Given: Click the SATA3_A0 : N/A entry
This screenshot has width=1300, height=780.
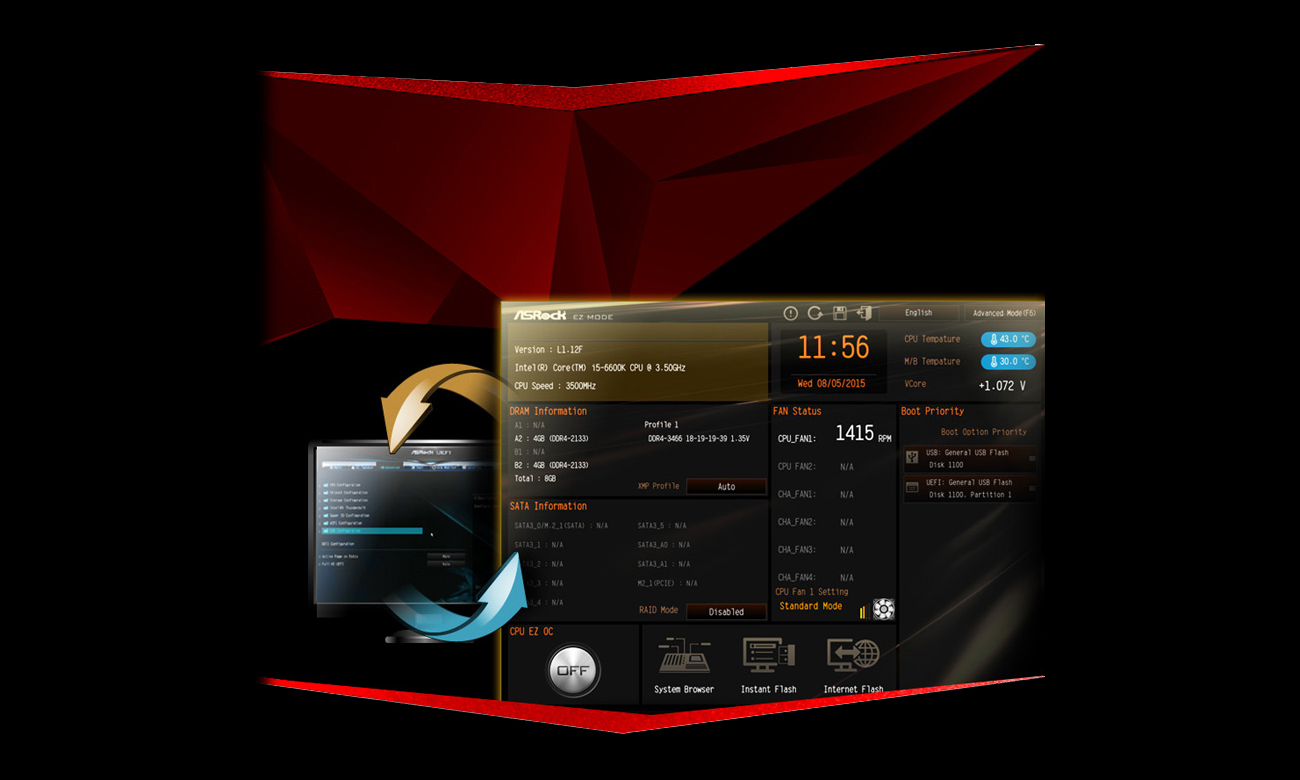Looking at the screenshot, I should pos(664,545).
